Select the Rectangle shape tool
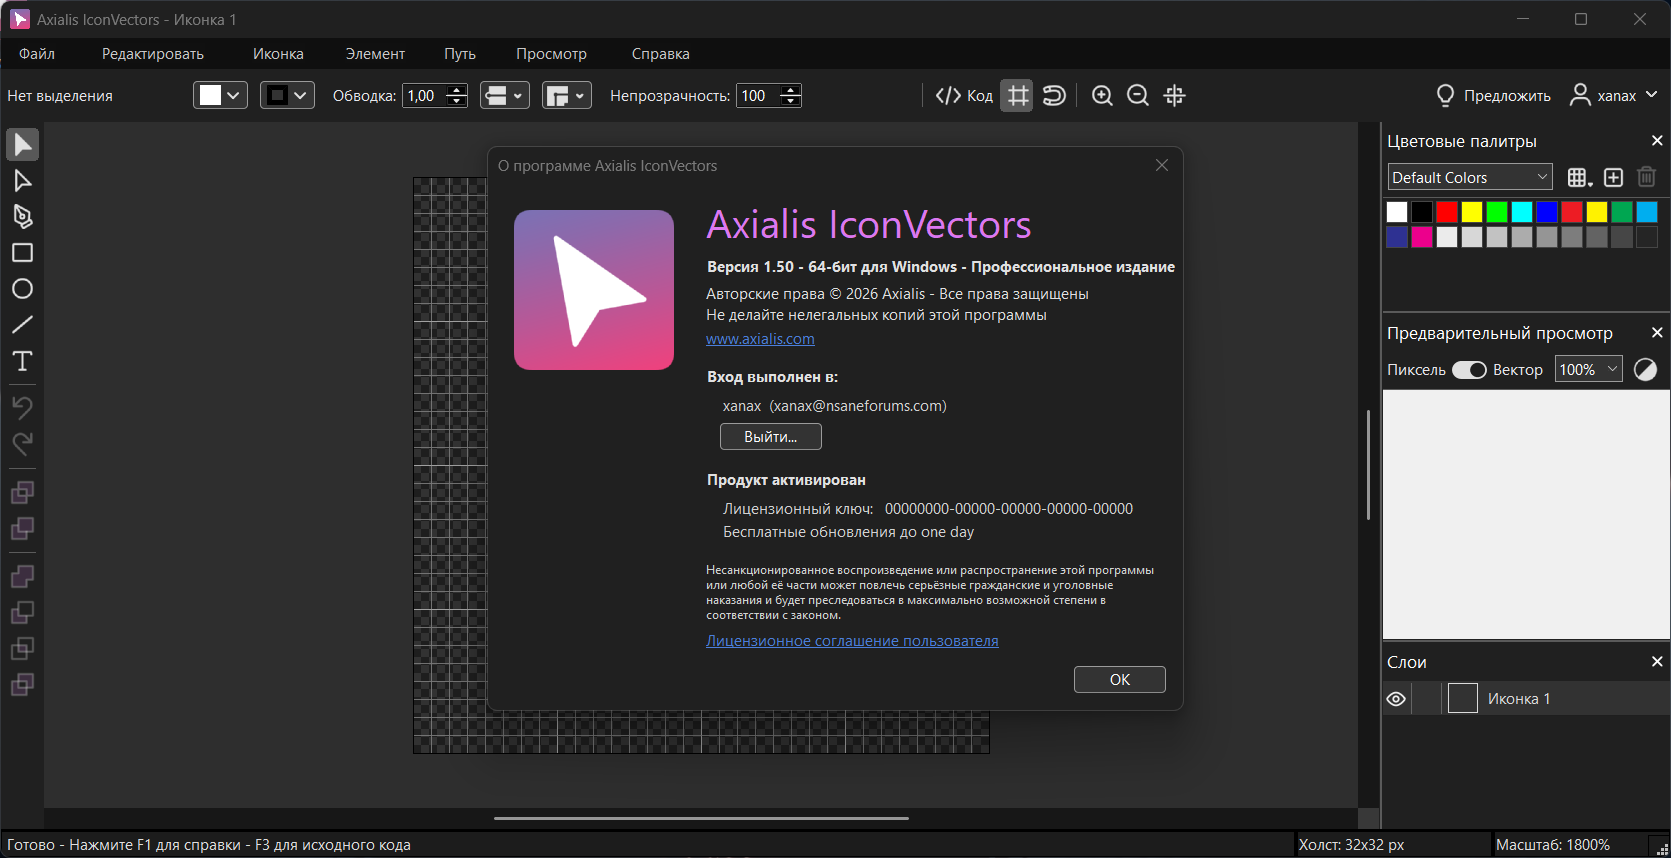 click(x=22, y=253)
